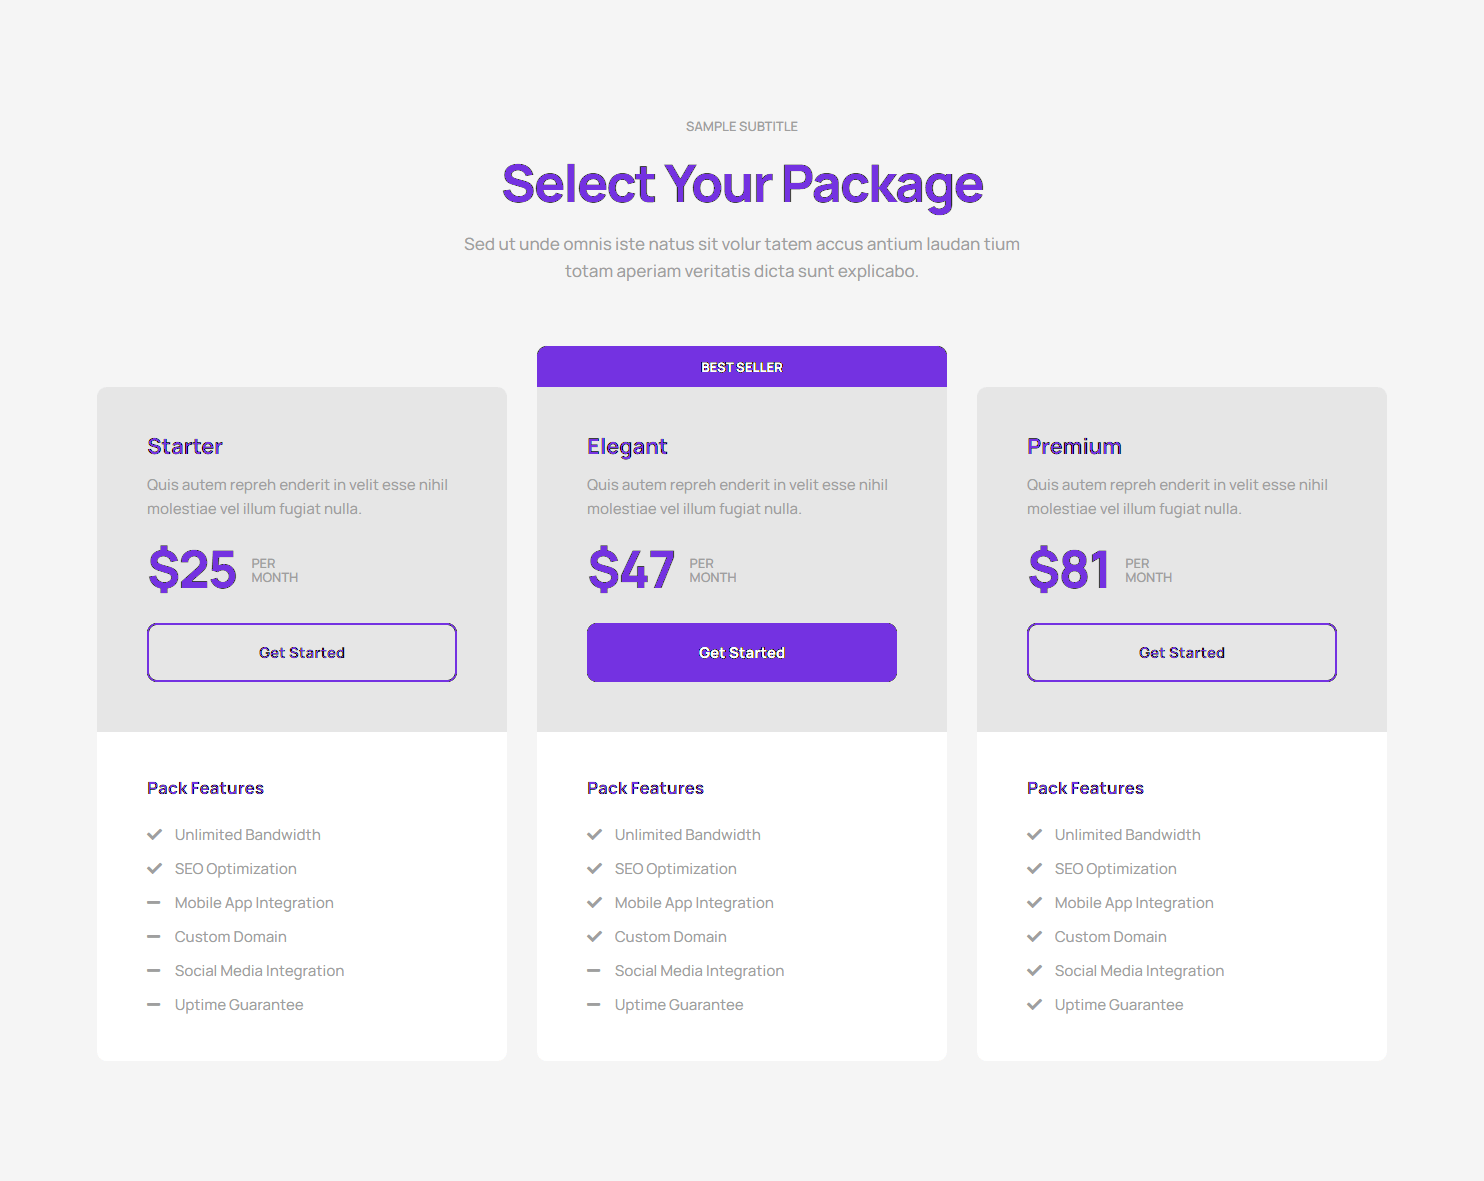
Task: Click dash icon beside Starter's Mobile App Integration
Action: coord(154,903)
